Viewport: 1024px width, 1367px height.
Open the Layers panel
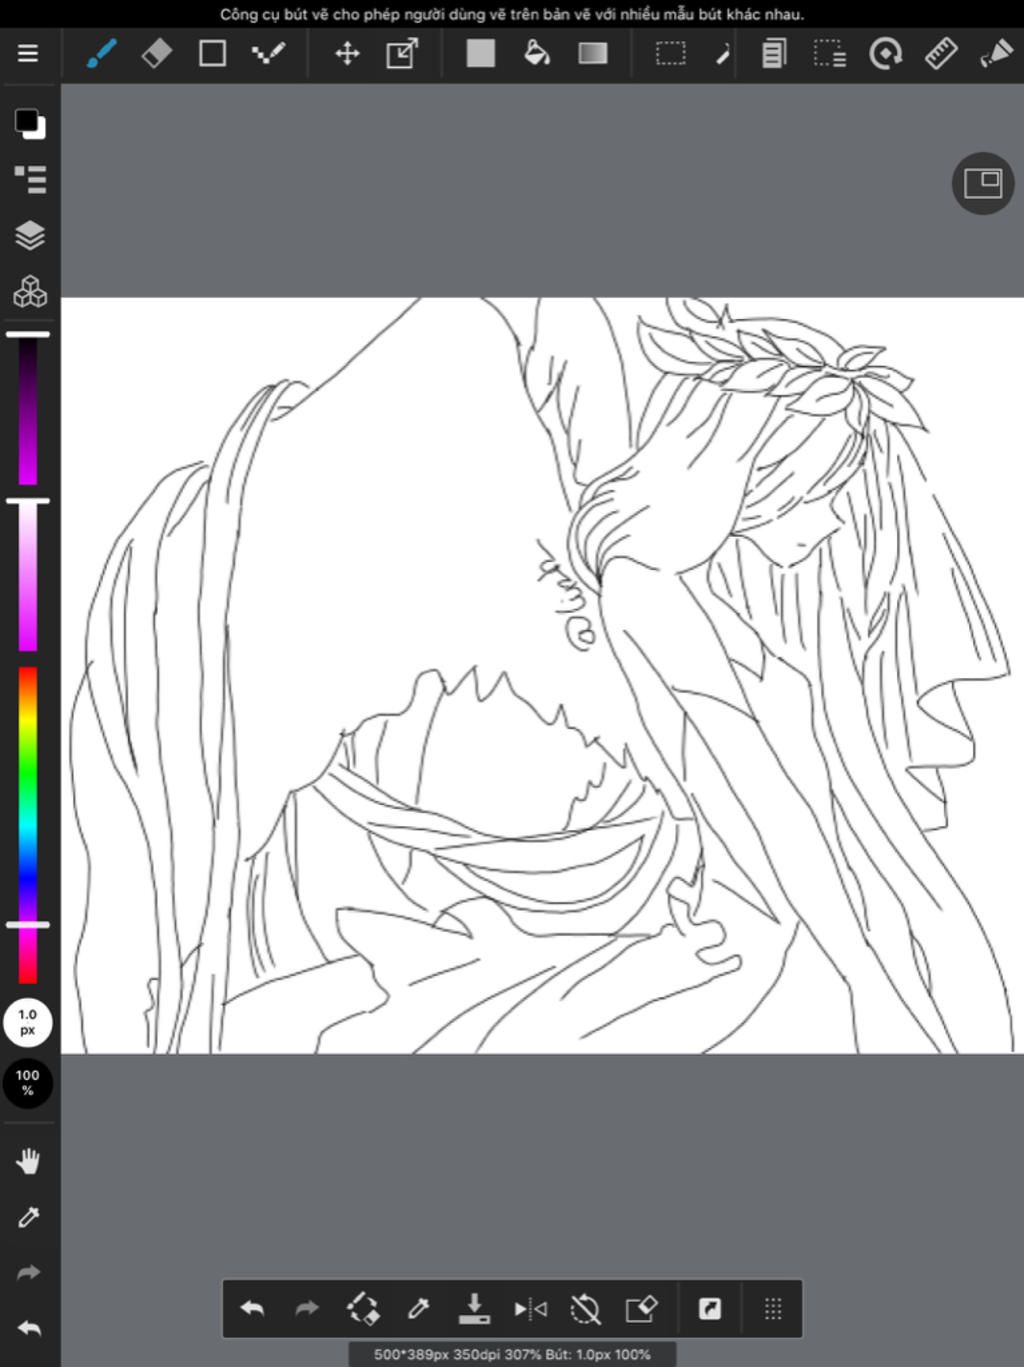click(x=30, y=235)
